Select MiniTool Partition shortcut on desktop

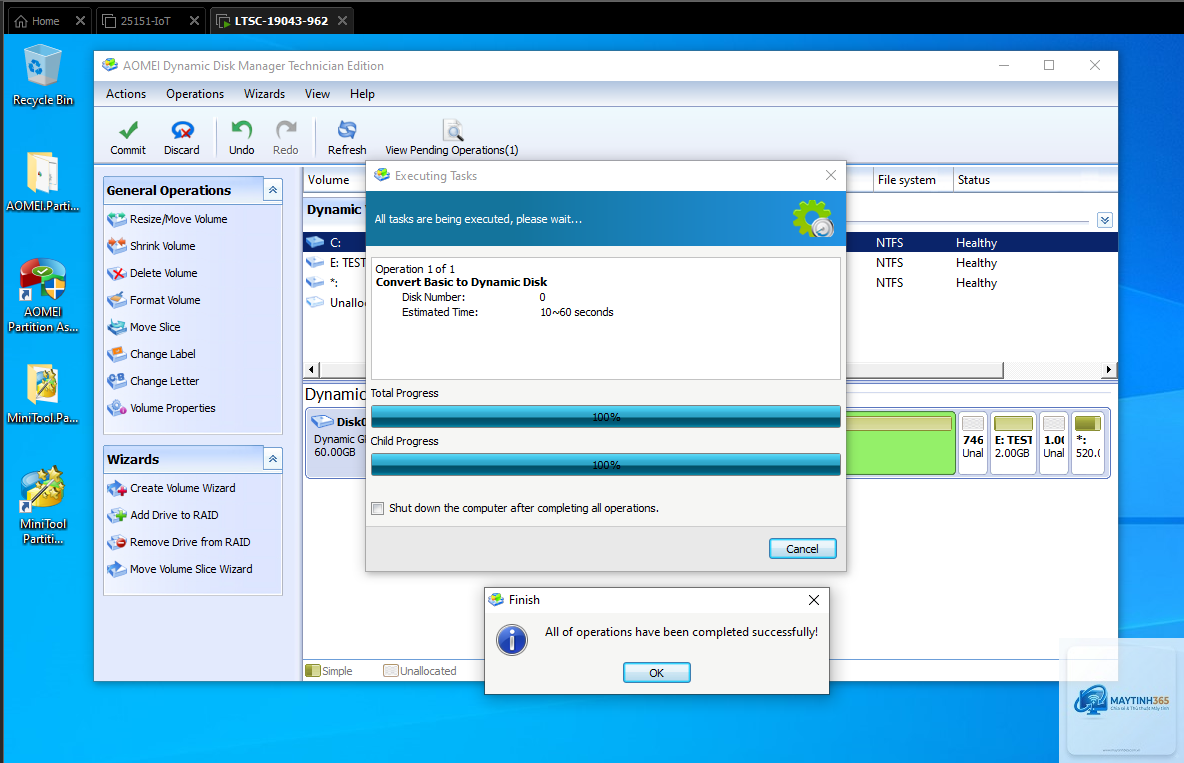[x=42, y=506]
